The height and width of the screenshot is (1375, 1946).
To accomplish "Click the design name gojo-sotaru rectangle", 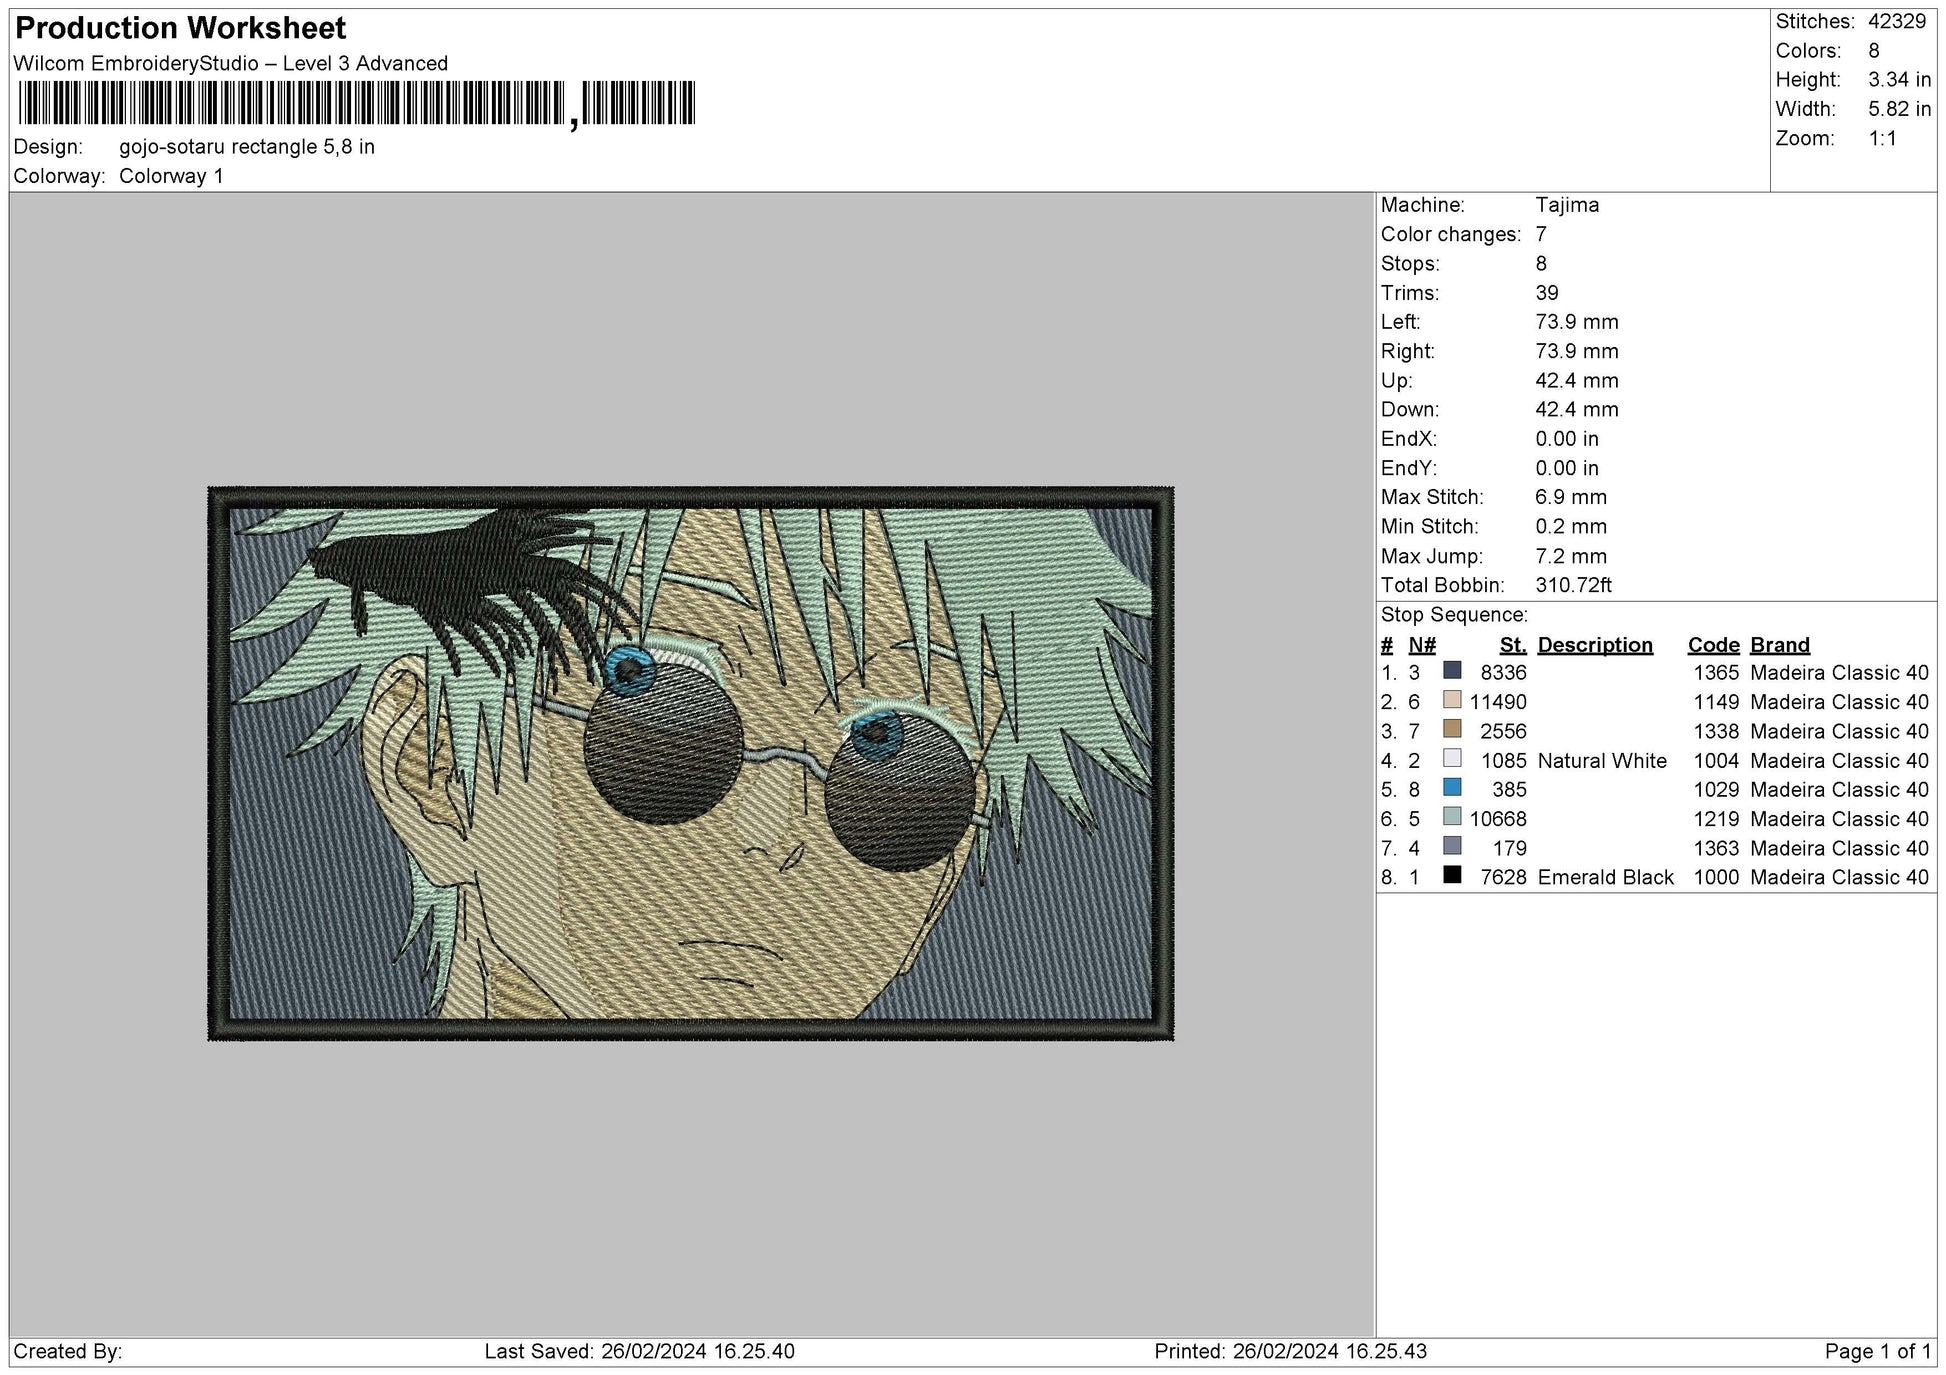I will pos(246,147).
